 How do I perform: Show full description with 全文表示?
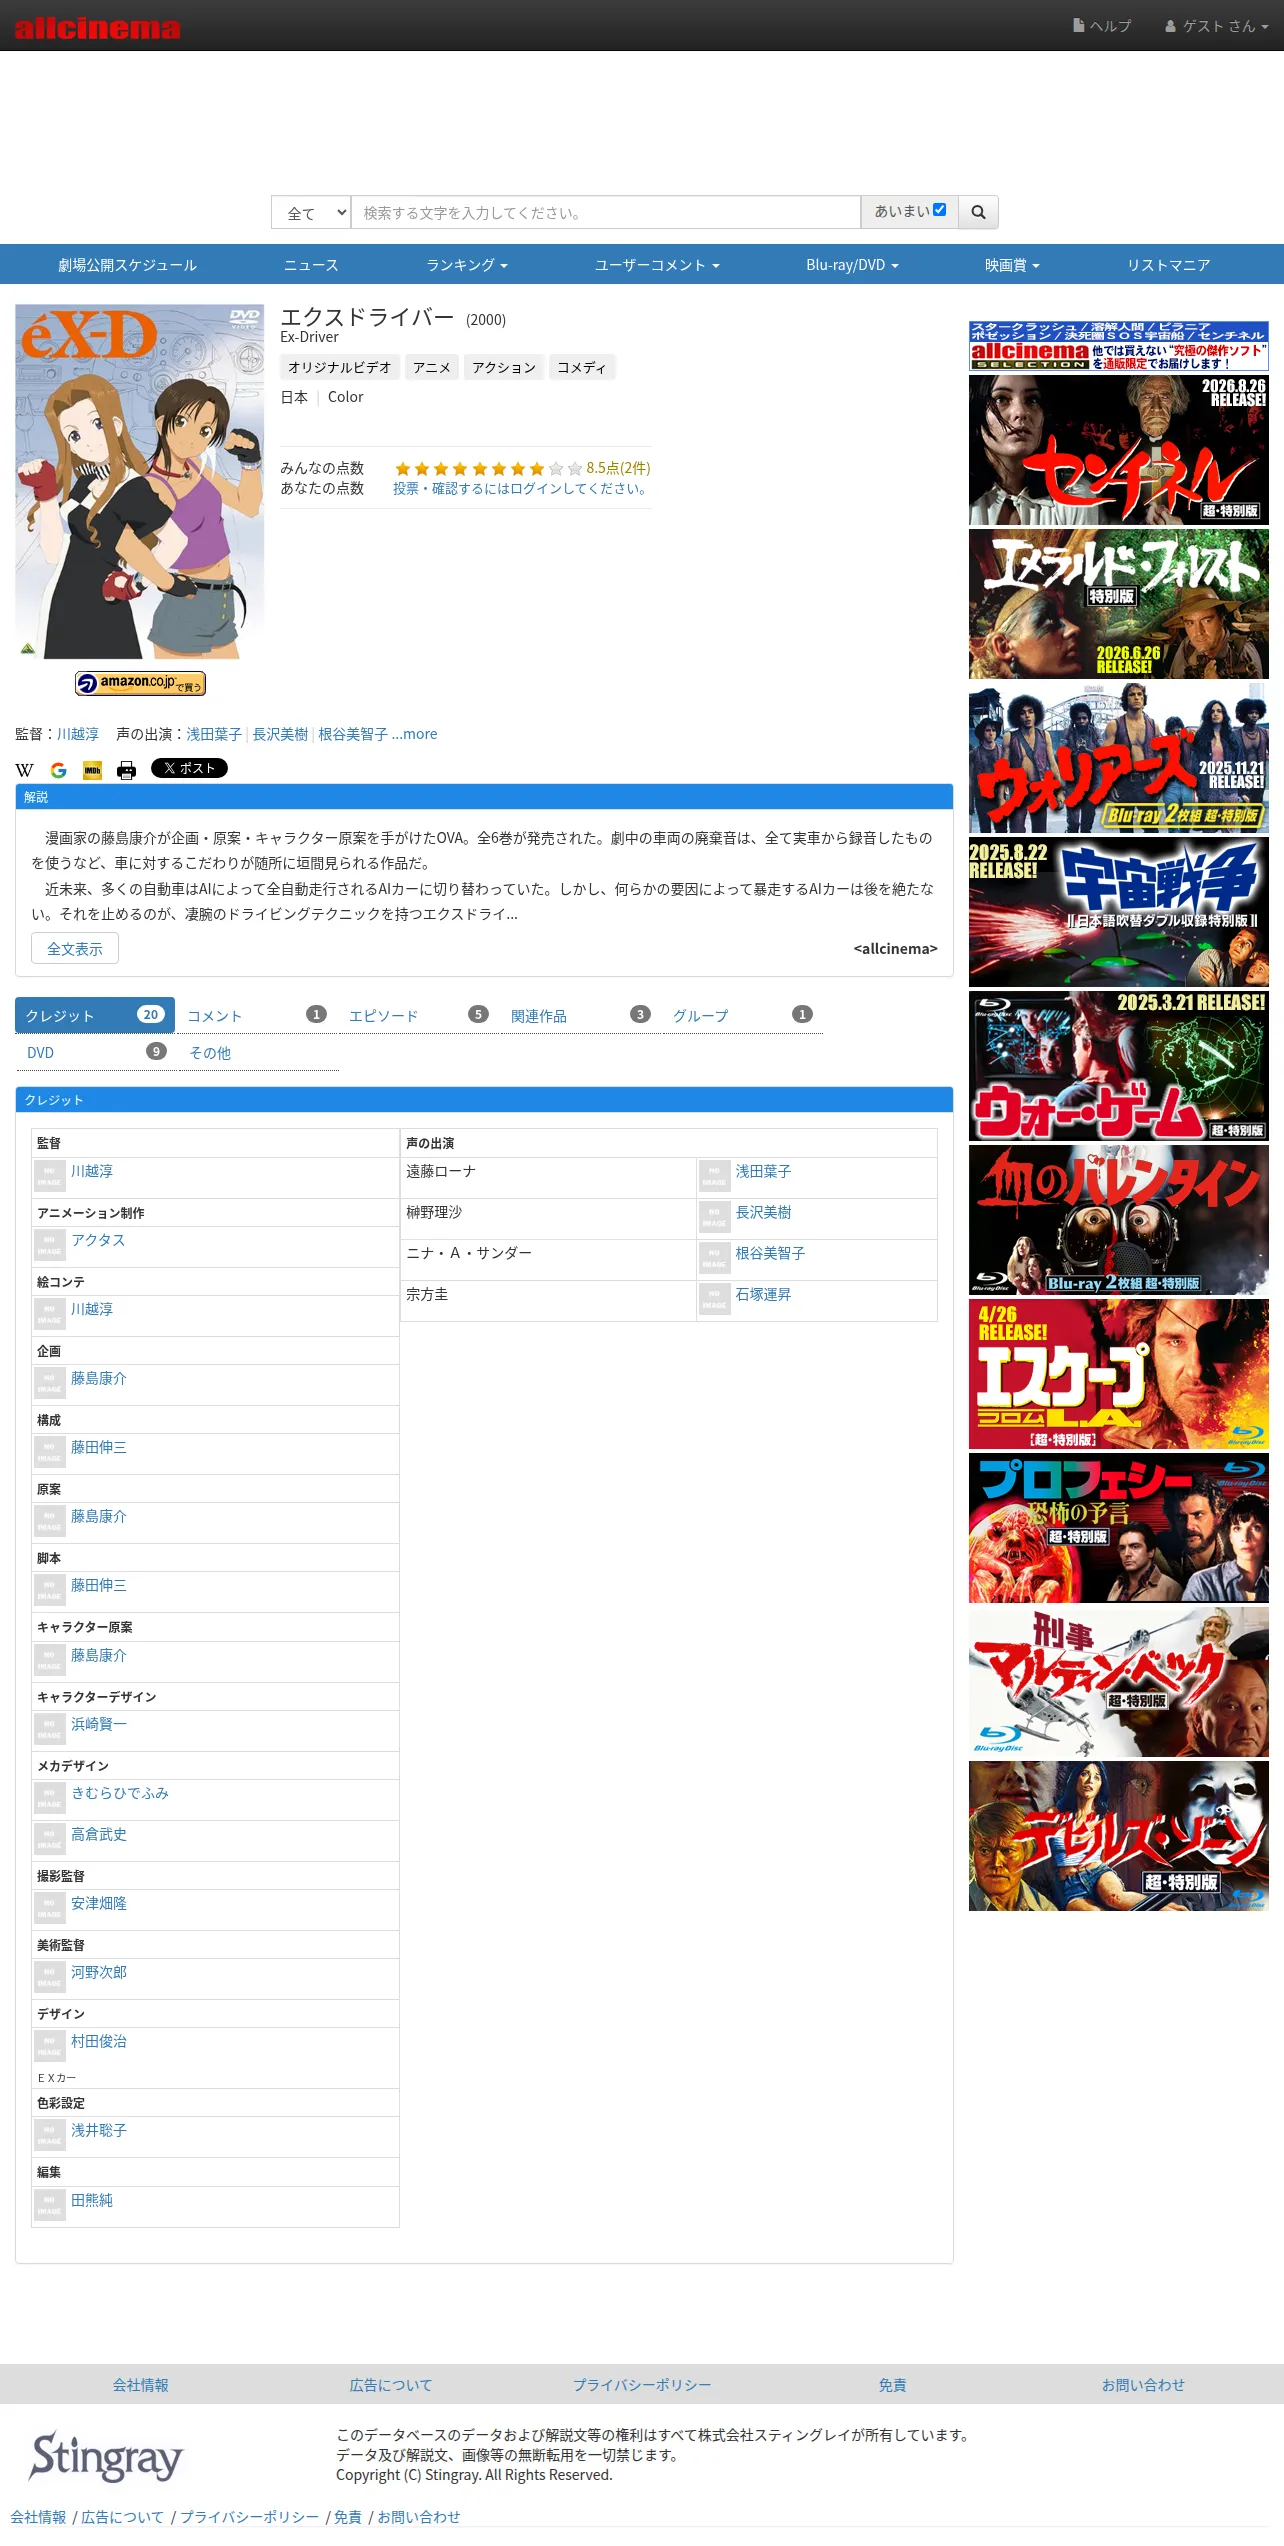click(75, 948)
